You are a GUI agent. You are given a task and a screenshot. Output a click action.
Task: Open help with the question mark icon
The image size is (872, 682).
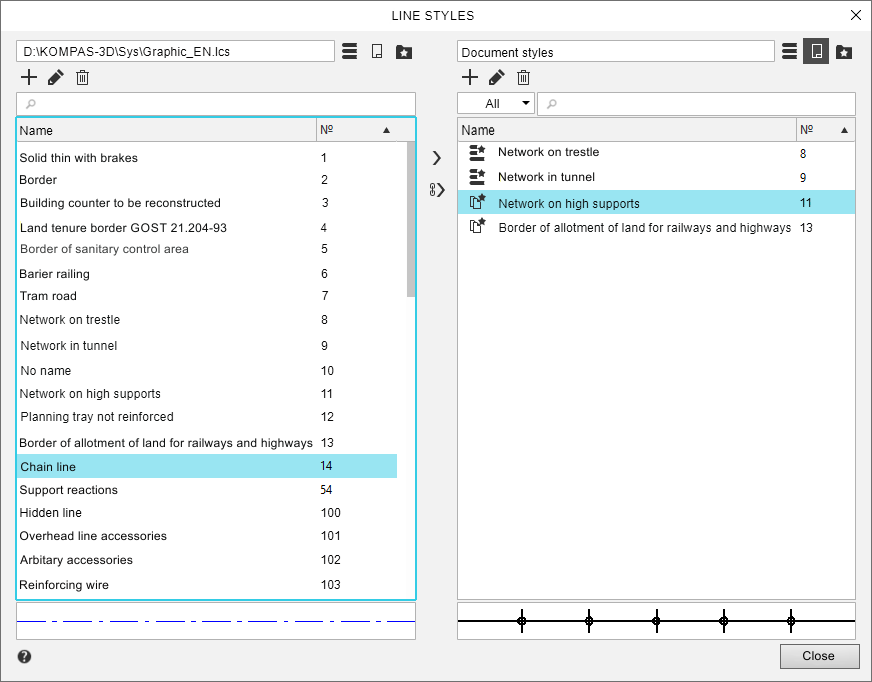(x=24, y=657)
